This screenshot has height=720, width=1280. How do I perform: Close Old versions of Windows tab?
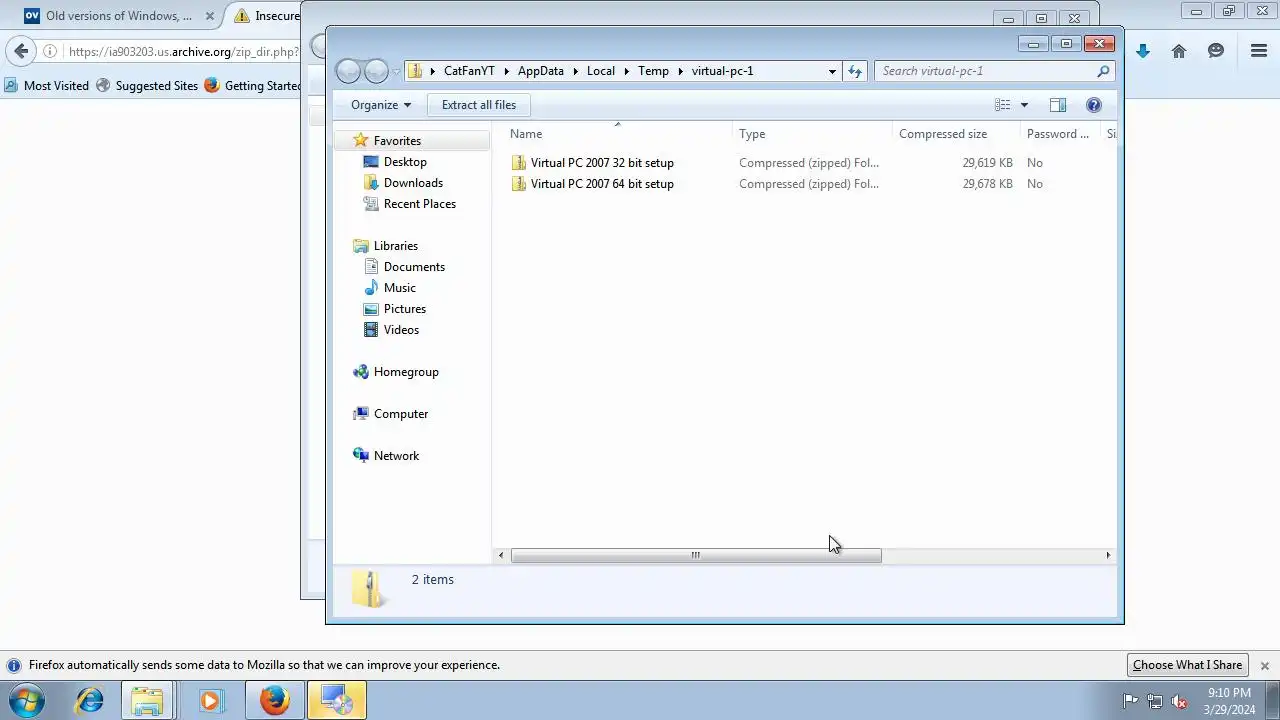tap(210, 16)
